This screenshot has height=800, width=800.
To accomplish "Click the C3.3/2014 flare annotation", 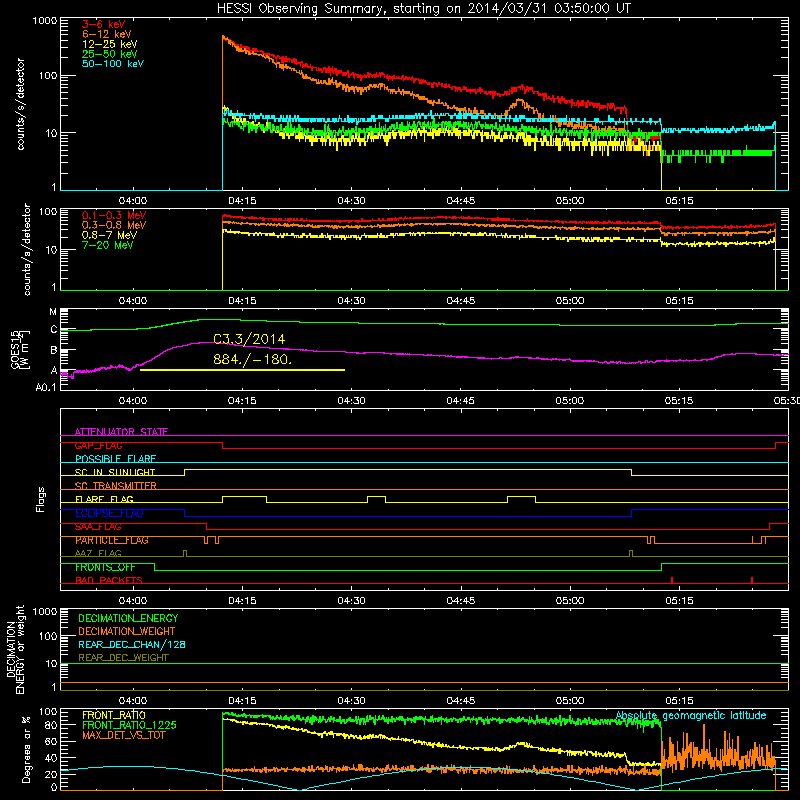I will 249,339.
